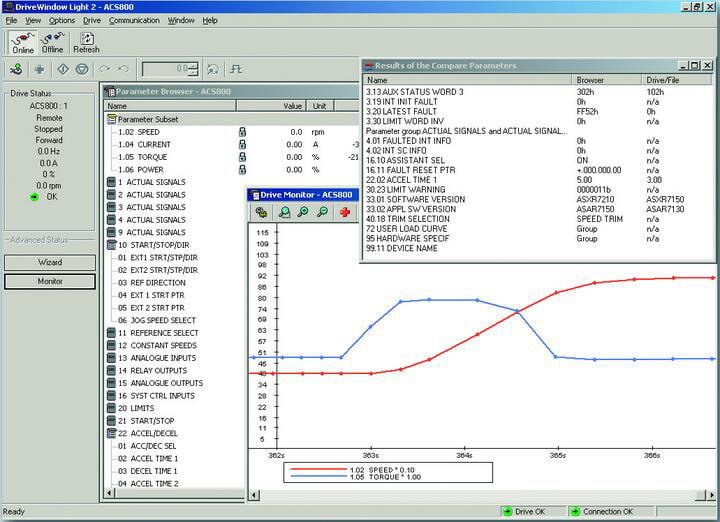
Task: Open the Window menu
Action: pos(181,21)
